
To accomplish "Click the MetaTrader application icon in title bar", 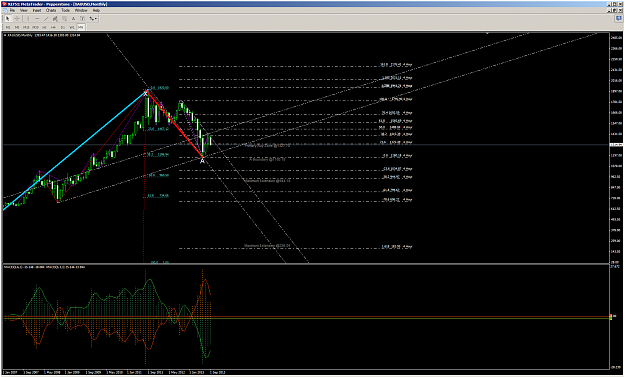I will tap(4, 4).
